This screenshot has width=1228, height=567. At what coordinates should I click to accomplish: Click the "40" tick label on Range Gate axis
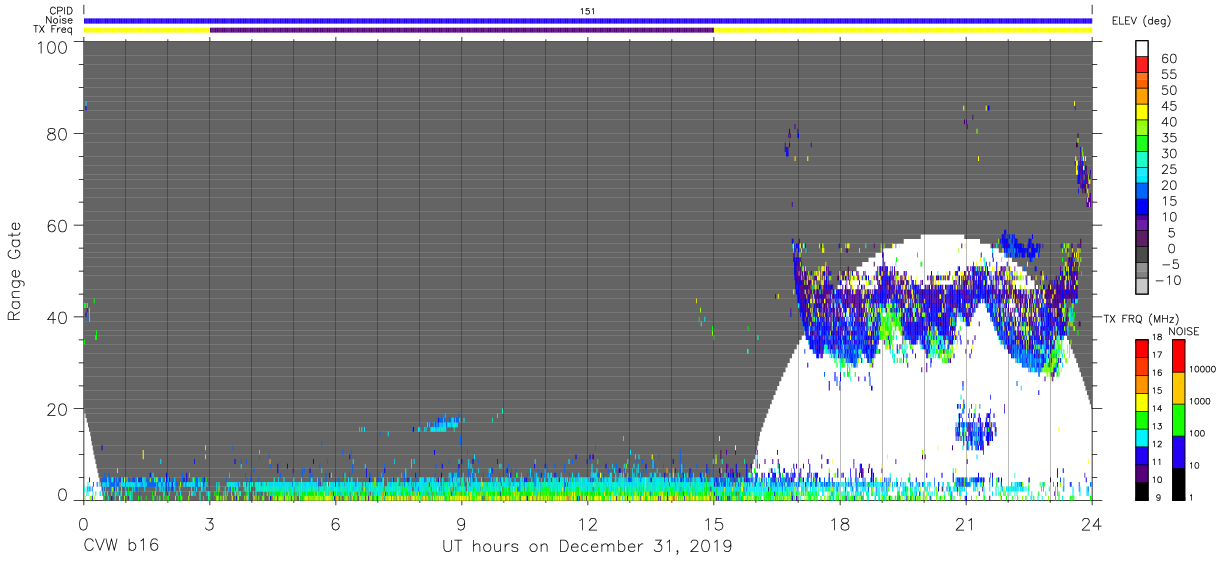pos(58,317)
